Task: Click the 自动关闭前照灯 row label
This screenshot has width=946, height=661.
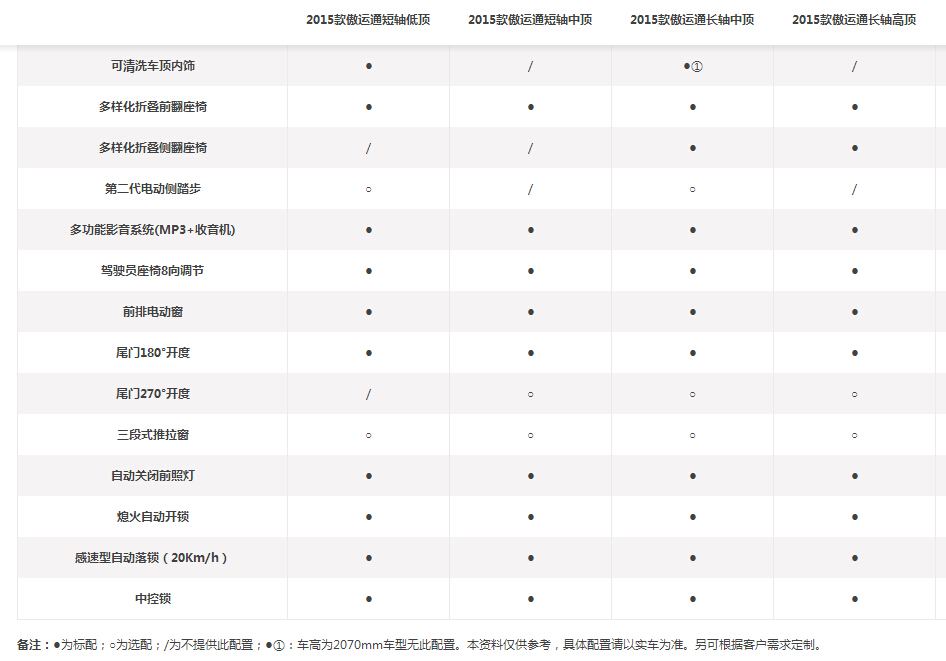Action: coord(153,476)
